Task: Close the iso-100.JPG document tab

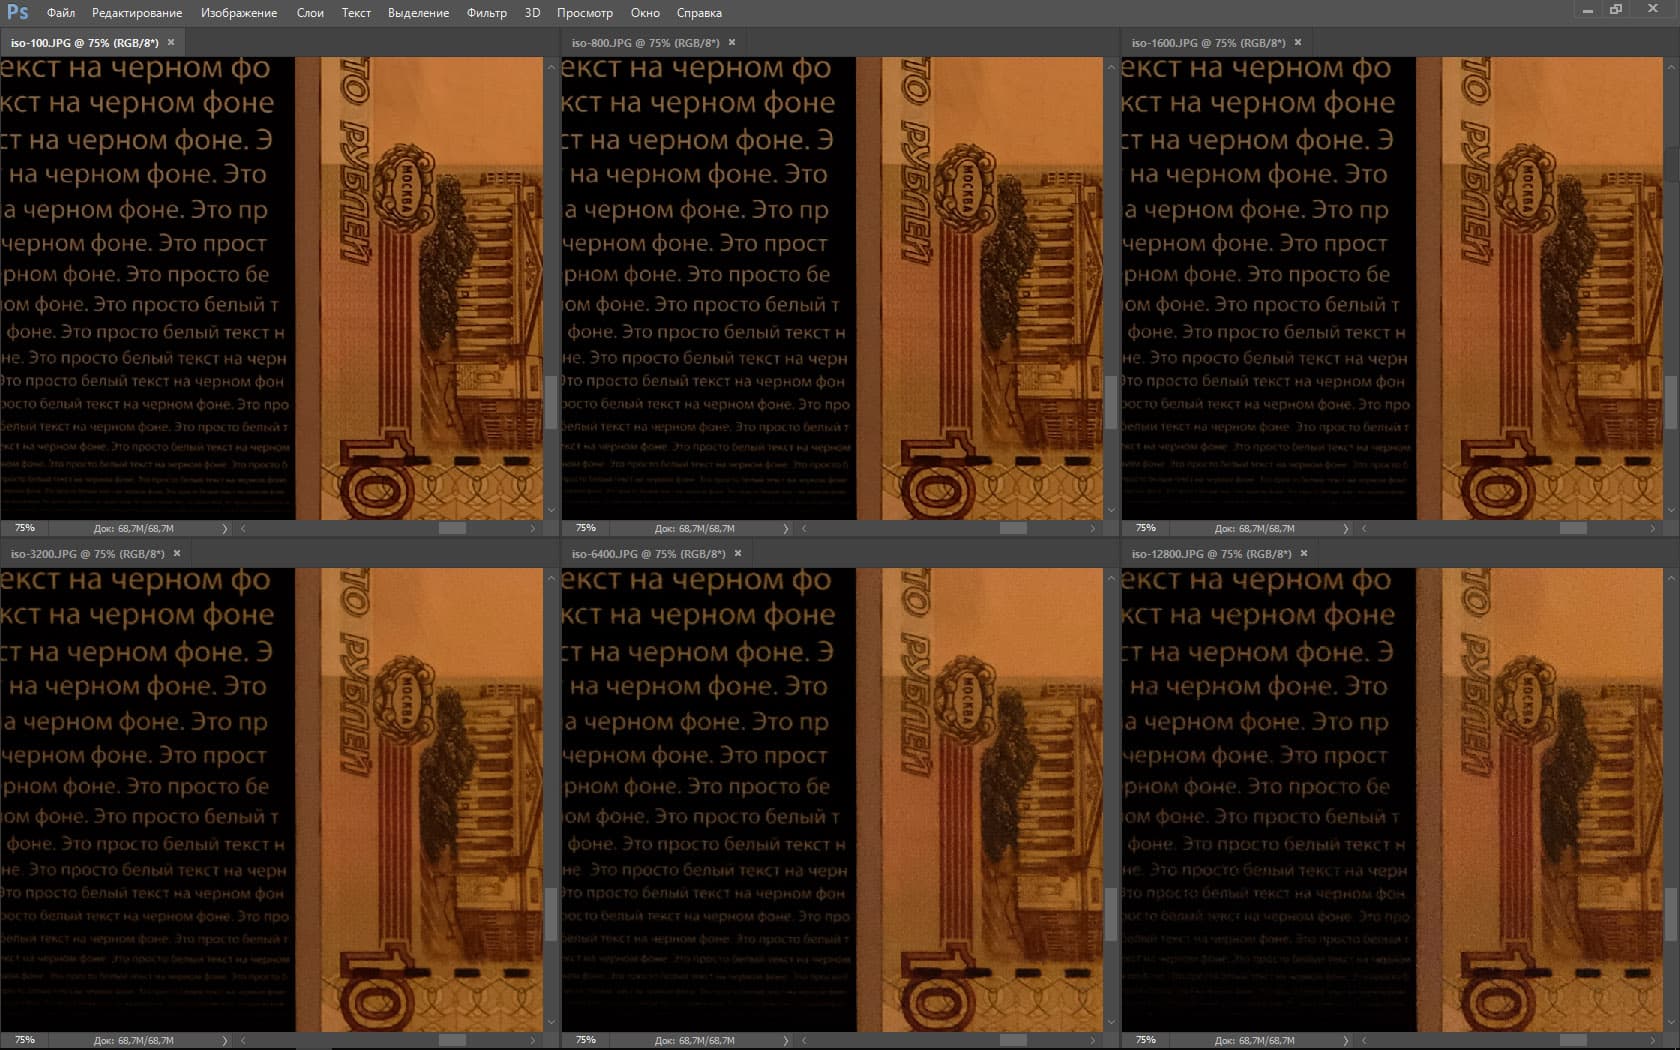Action: click(x=171, y=42)
